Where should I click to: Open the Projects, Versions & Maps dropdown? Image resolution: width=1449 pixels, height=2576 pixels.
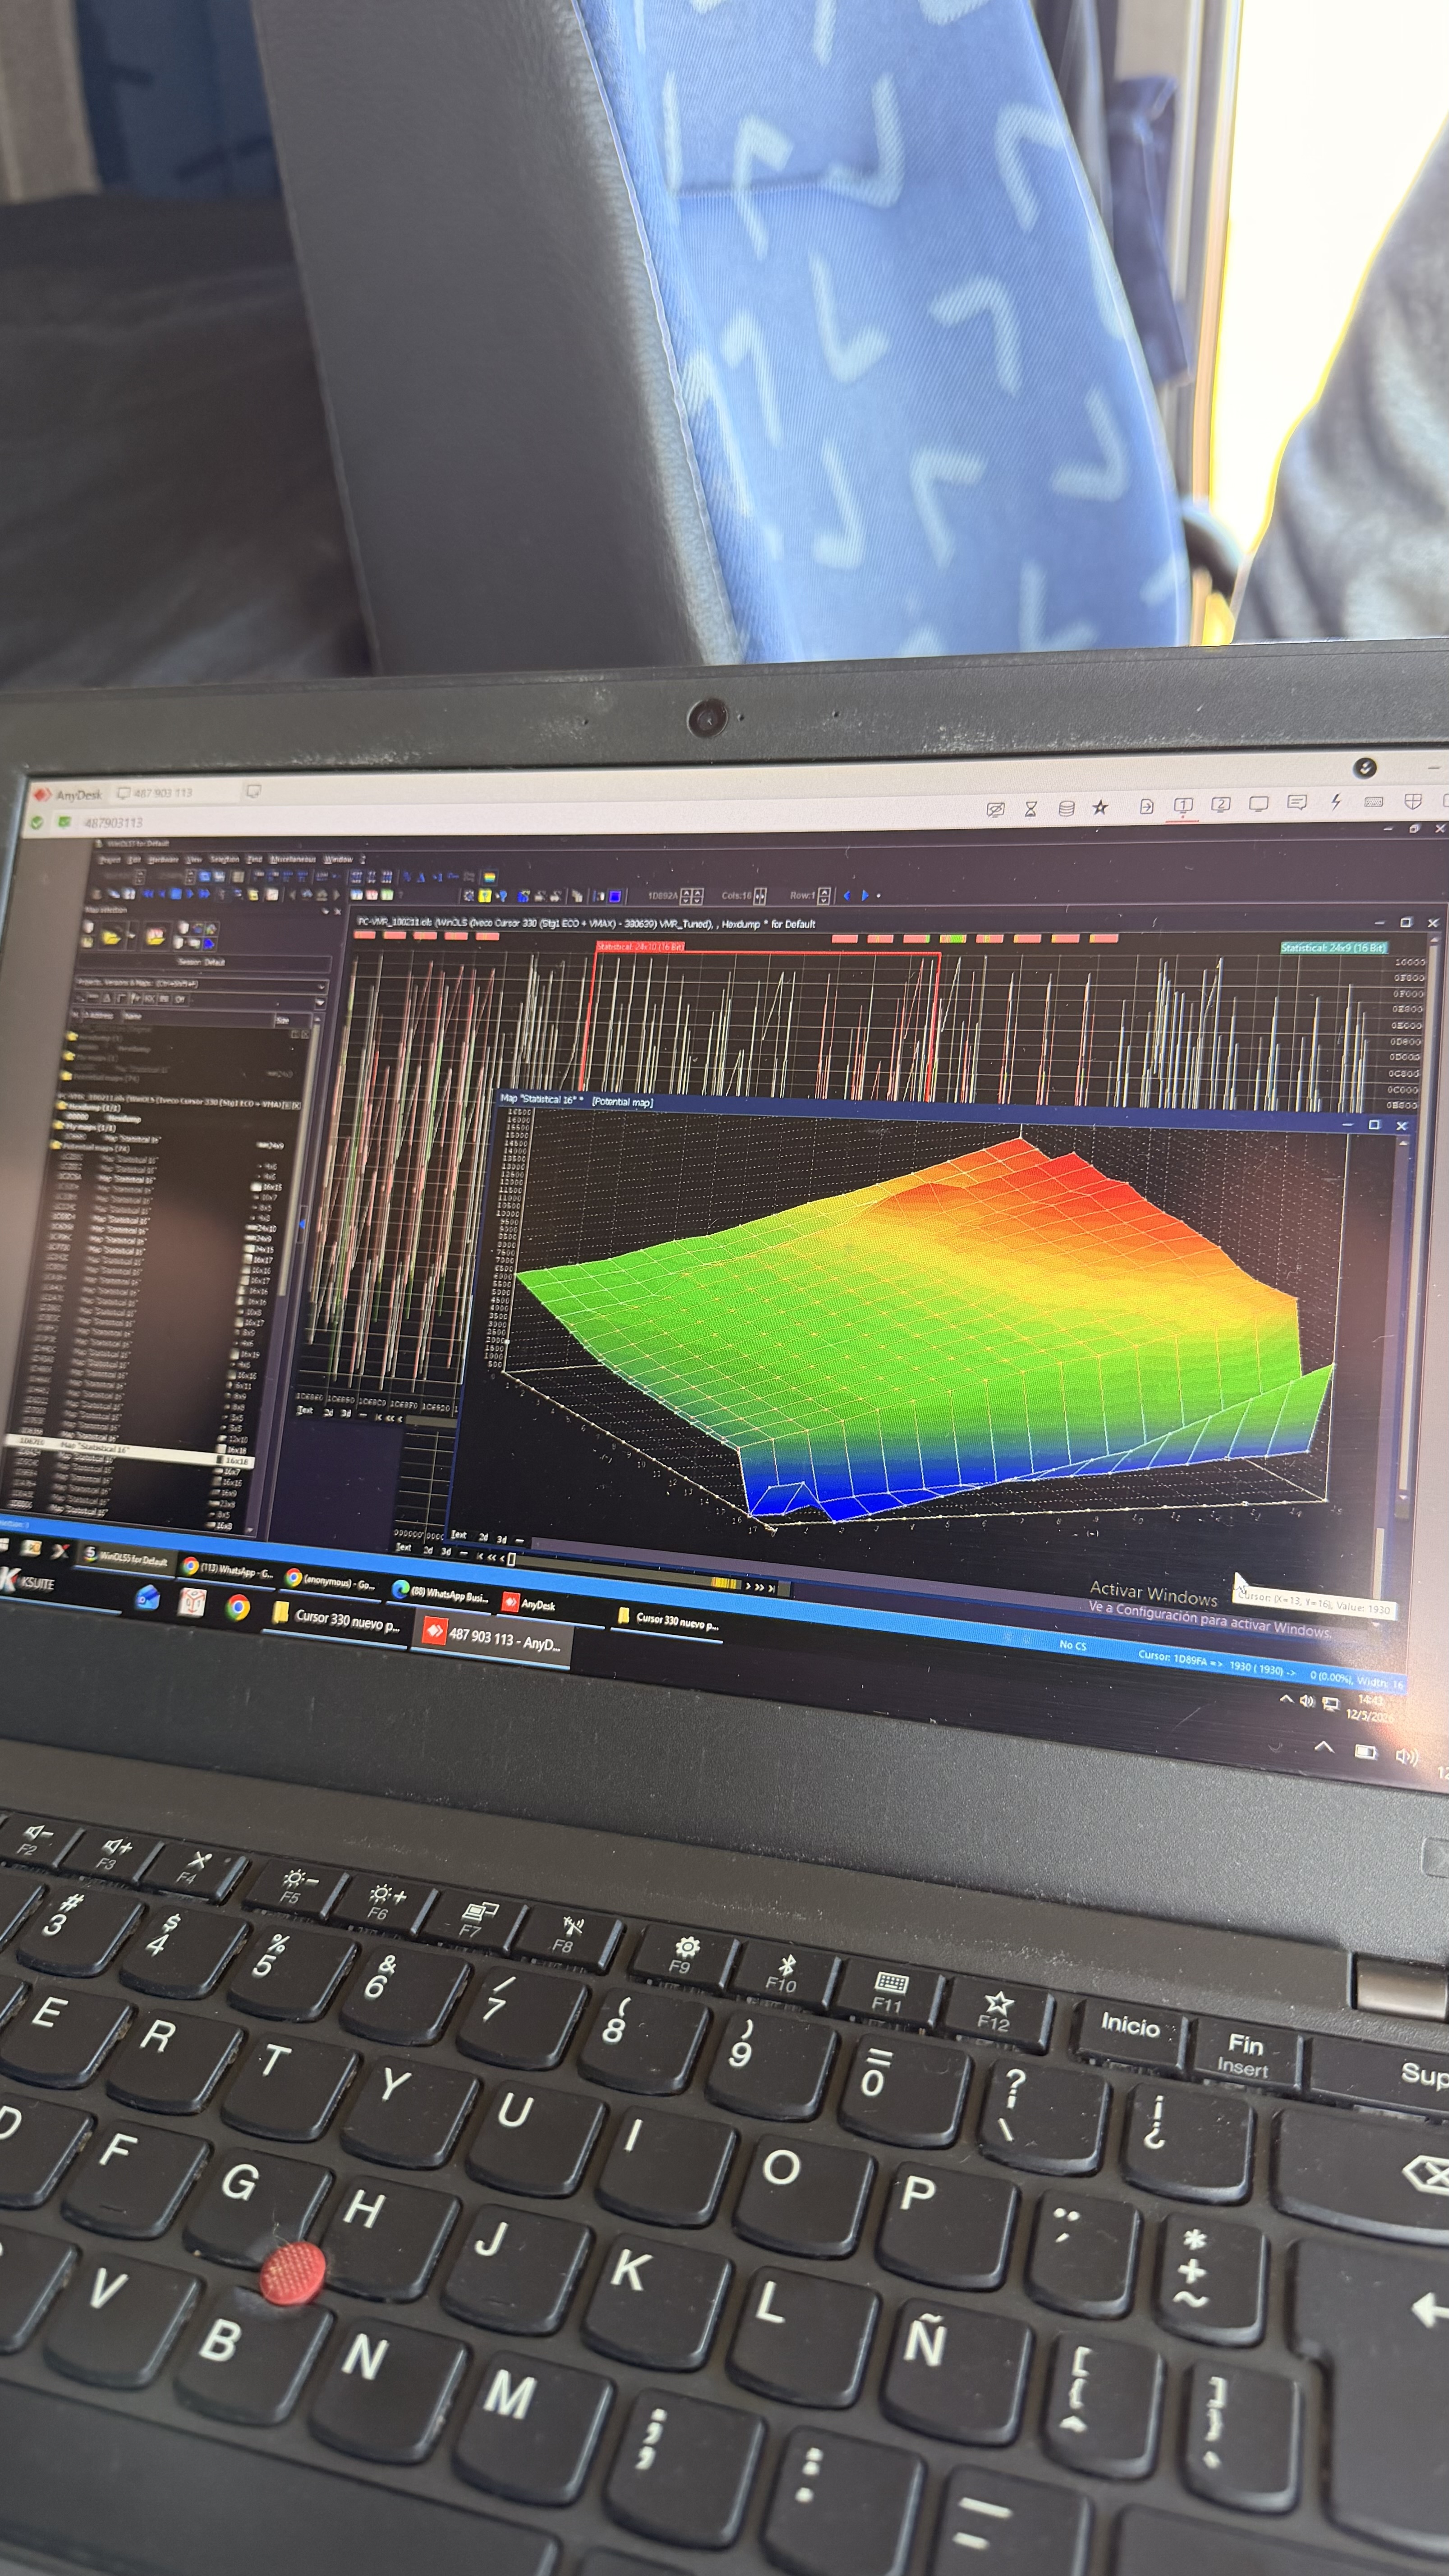click(201, 984)
